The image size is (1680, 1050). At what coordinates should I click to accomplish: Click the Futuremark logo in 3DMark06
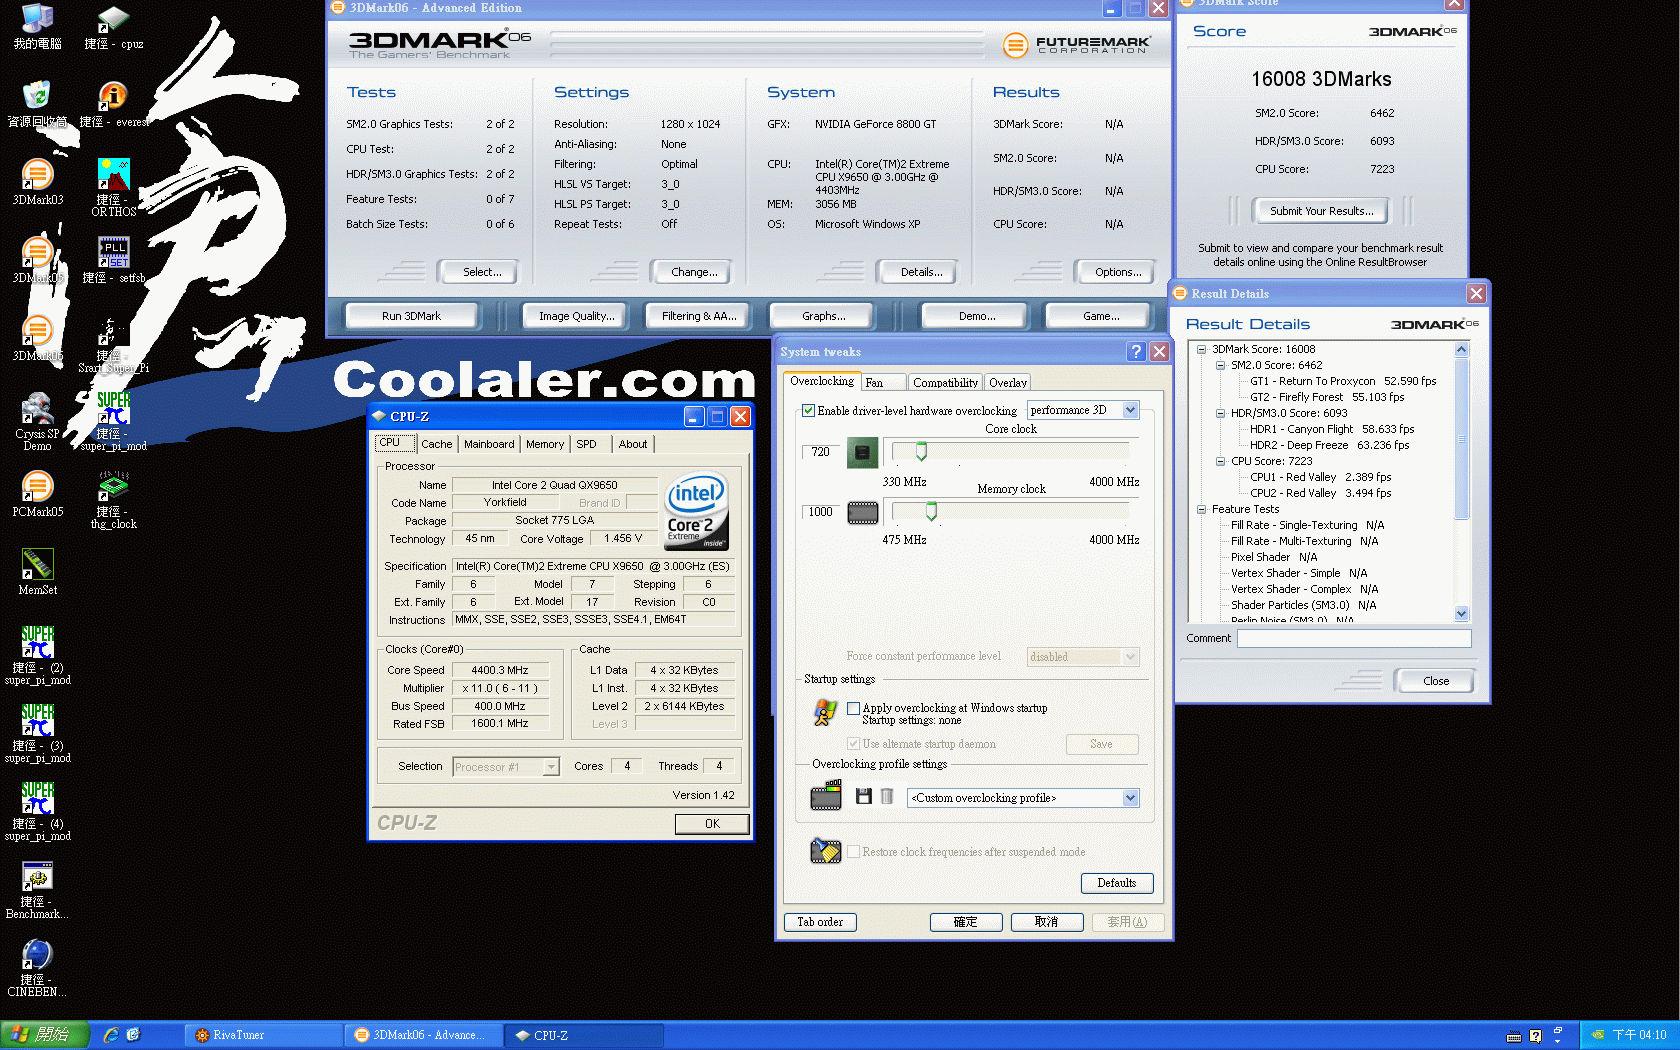click(x=1076, y=44)
